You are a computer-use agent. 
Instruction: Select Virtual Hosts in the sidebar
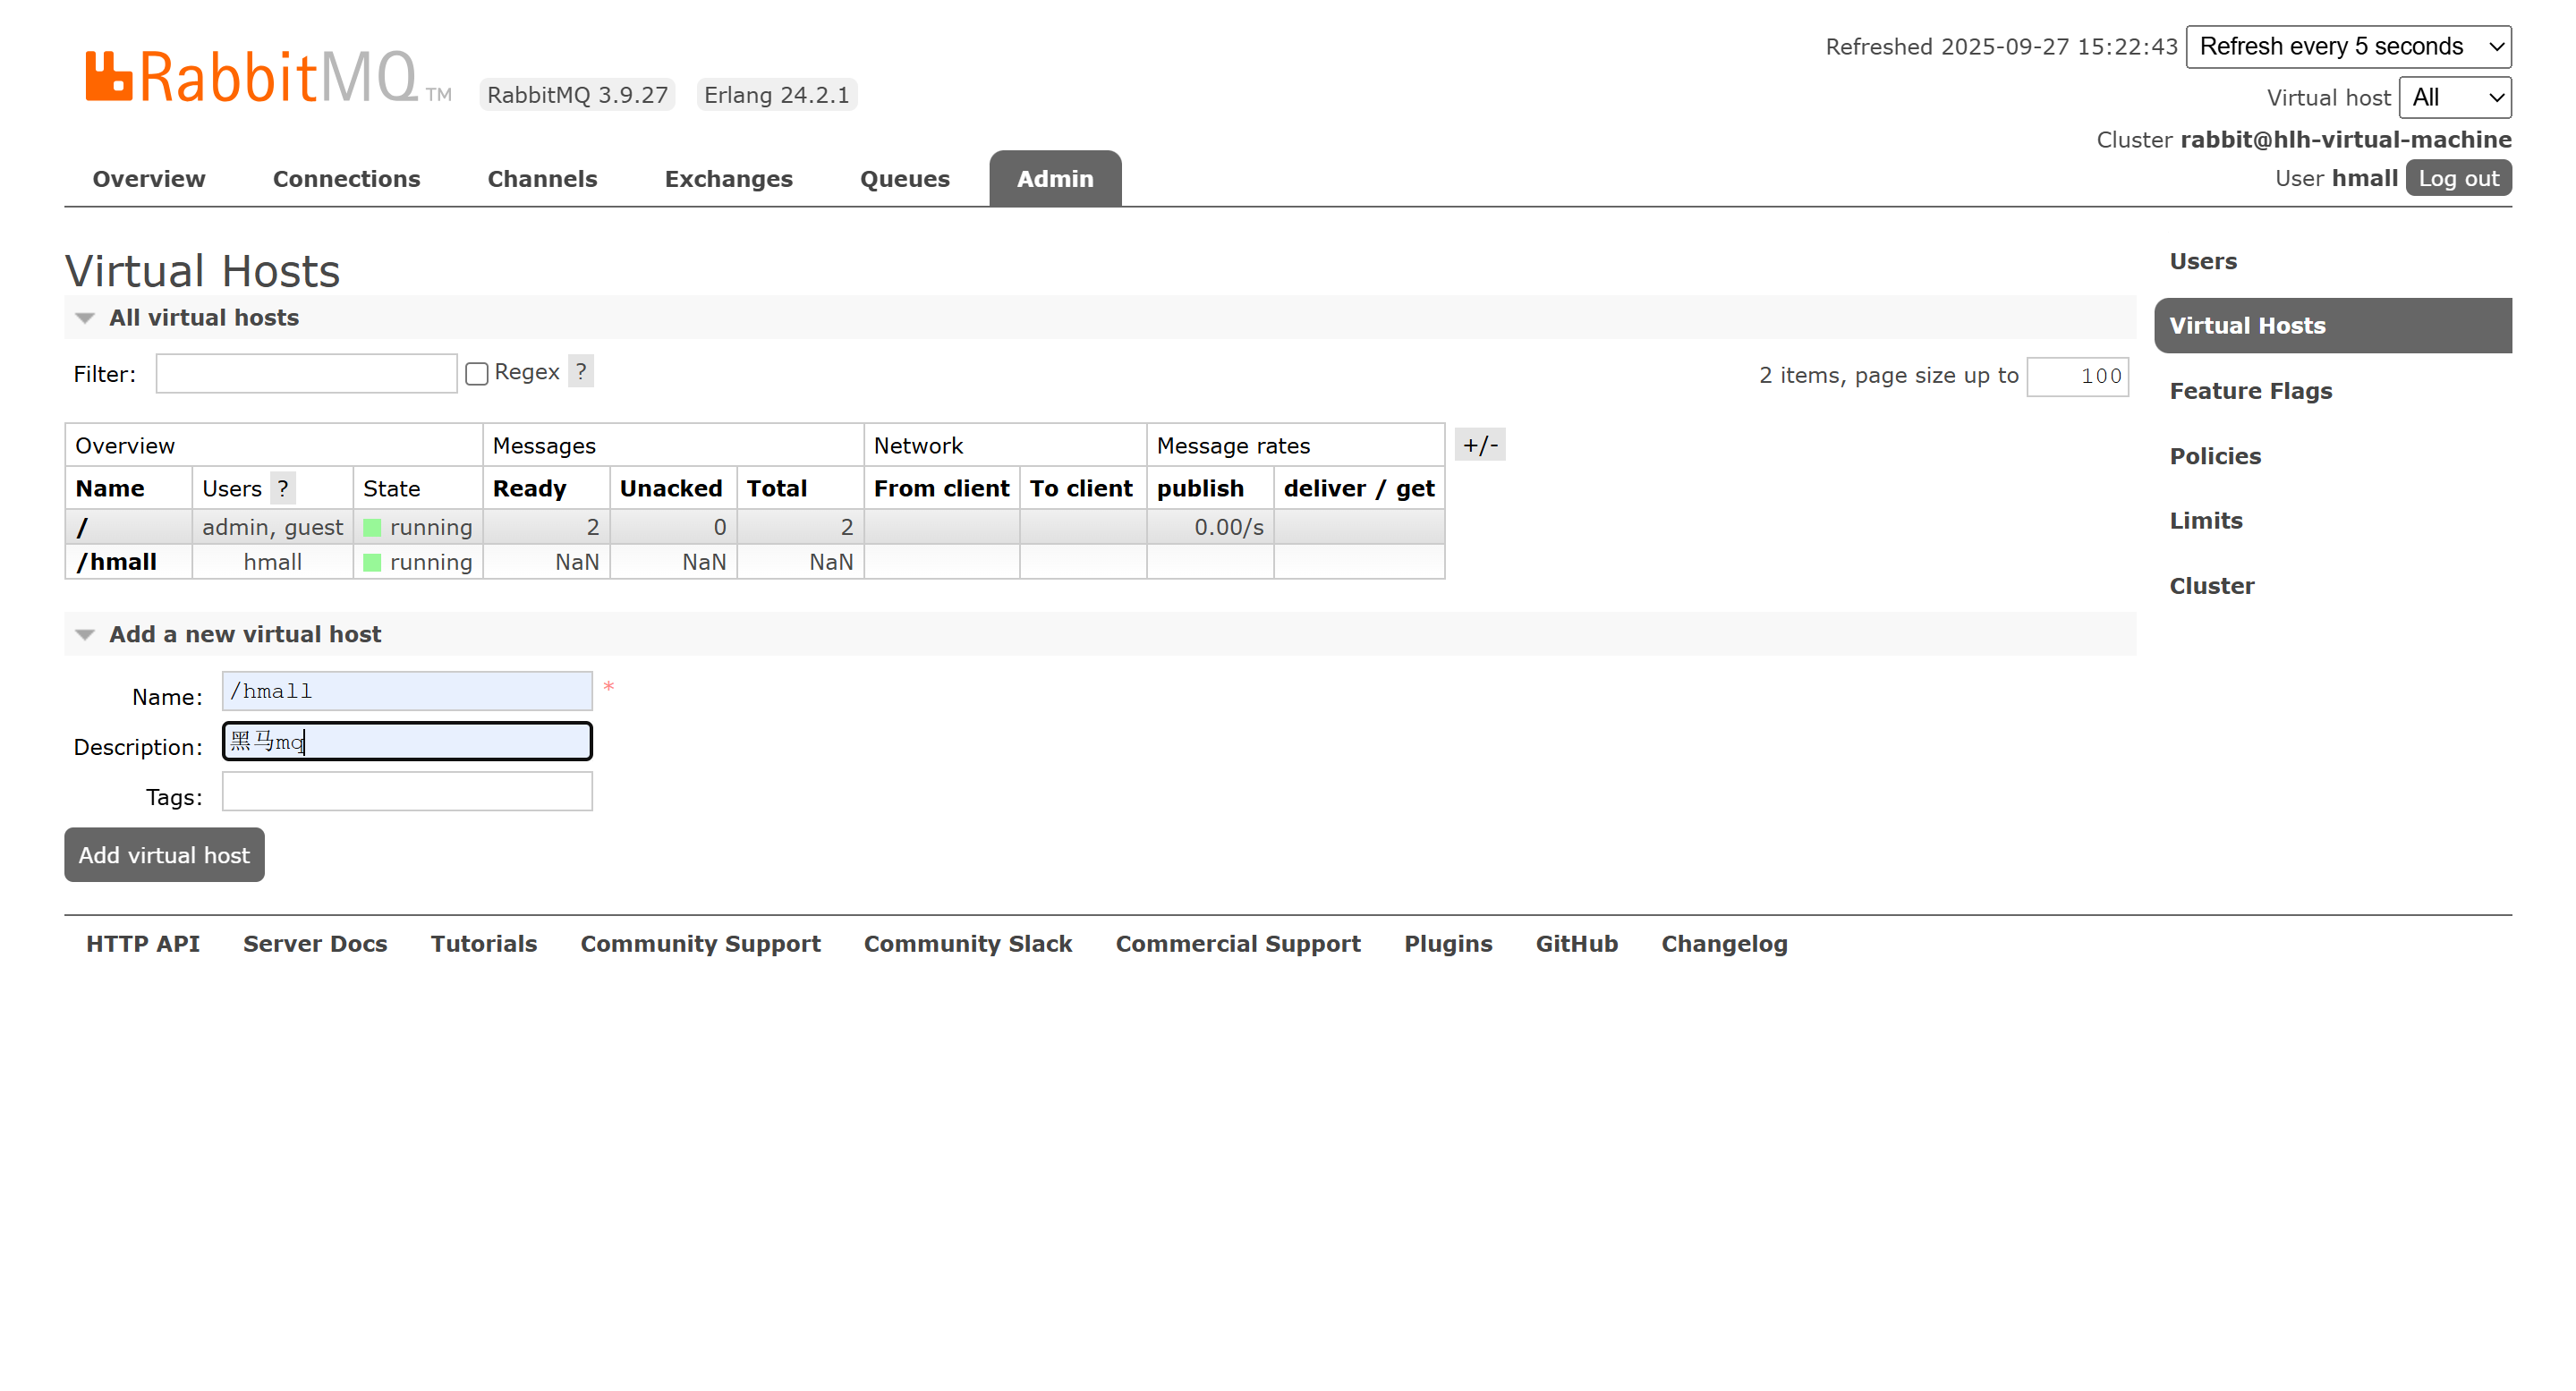click(2332, 325)
